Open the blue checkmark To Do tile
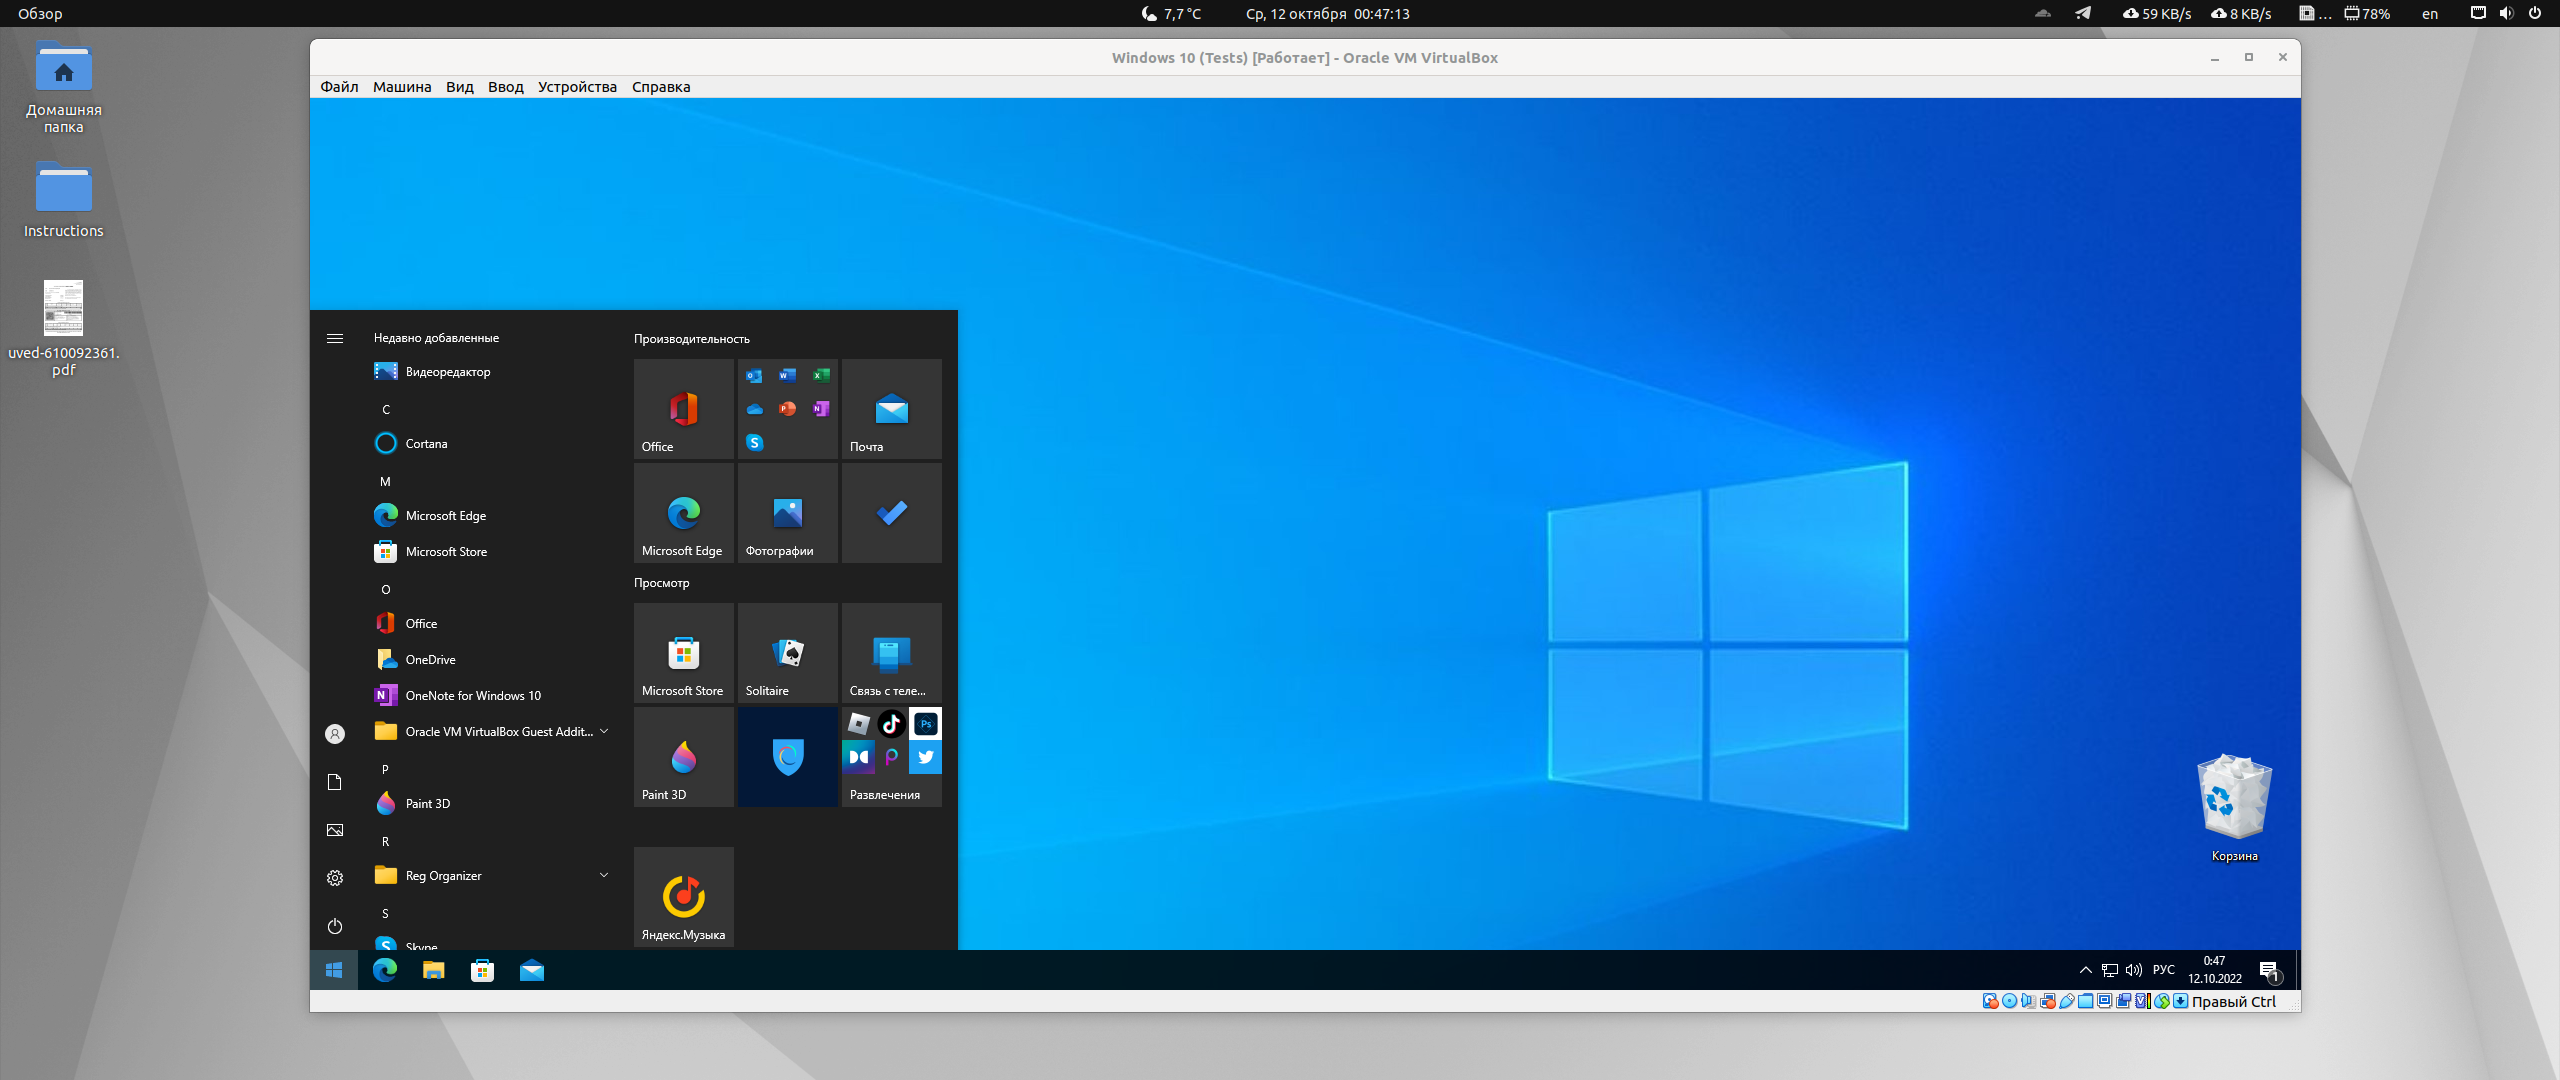Viewport: 2560px width, 1080px height. pos(892,513)
